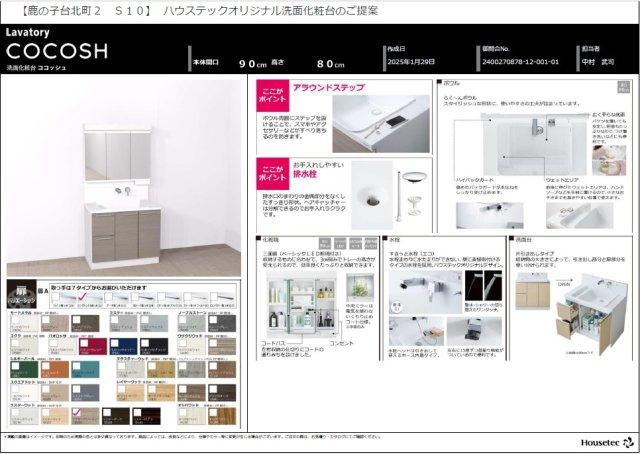Click leftmost gray feature badge in 化粧鏡 panel
Image resolution: width=640 pixels, height=454 pixels.
coord(325,243)
